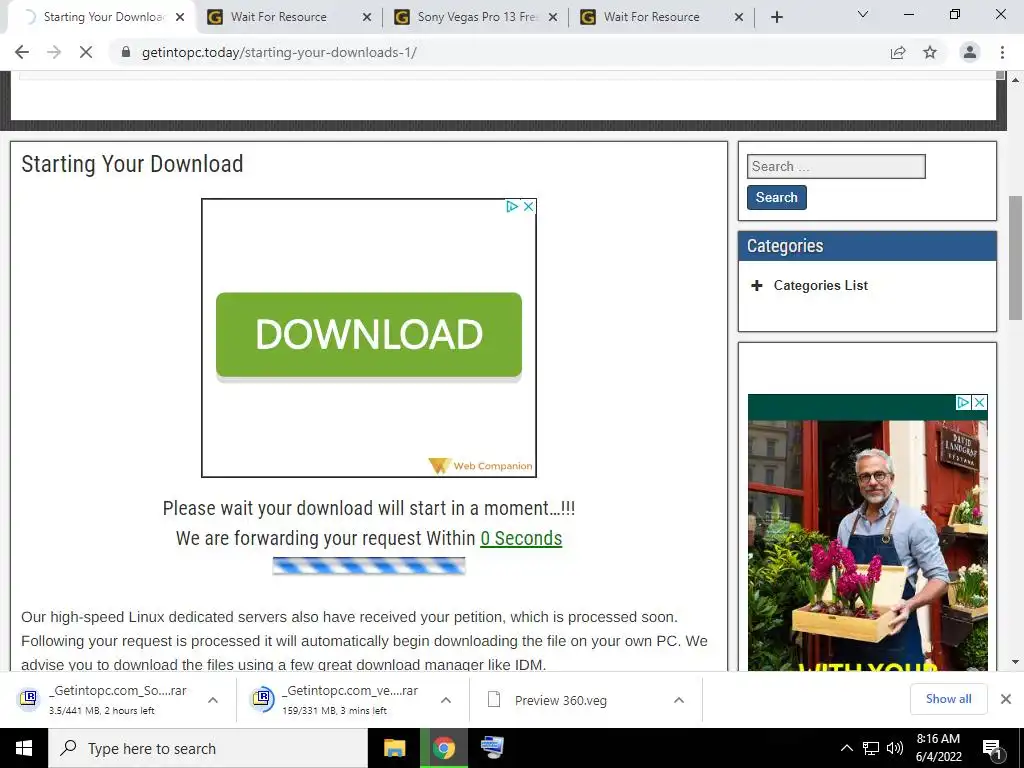Click the Starting Your Download heading

click(132, 164)
